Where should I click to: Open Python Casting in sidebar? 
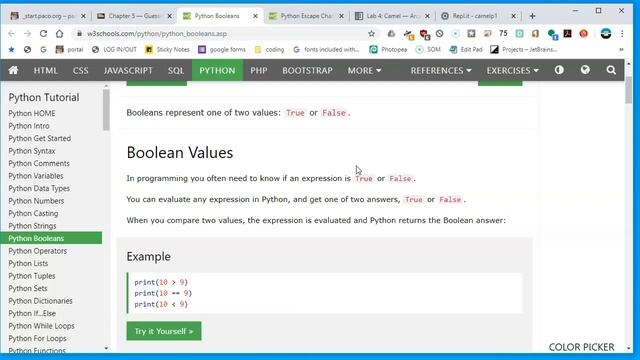point(33,213)
